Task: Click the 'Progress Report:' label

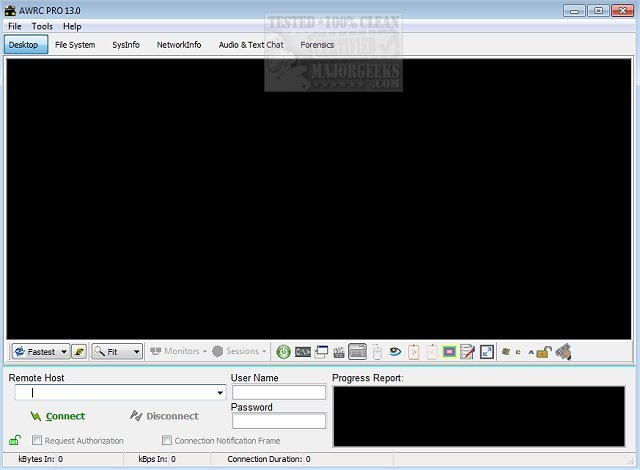Action: pyautogui.click(x=367, y=378)
